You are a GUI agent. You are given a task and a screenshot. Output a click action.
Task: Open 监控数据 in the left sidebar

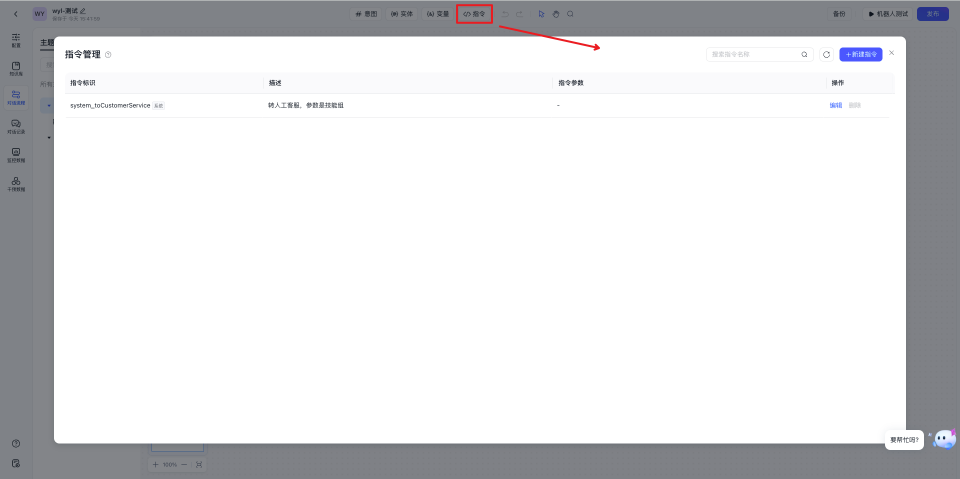(x=16, y=155)
